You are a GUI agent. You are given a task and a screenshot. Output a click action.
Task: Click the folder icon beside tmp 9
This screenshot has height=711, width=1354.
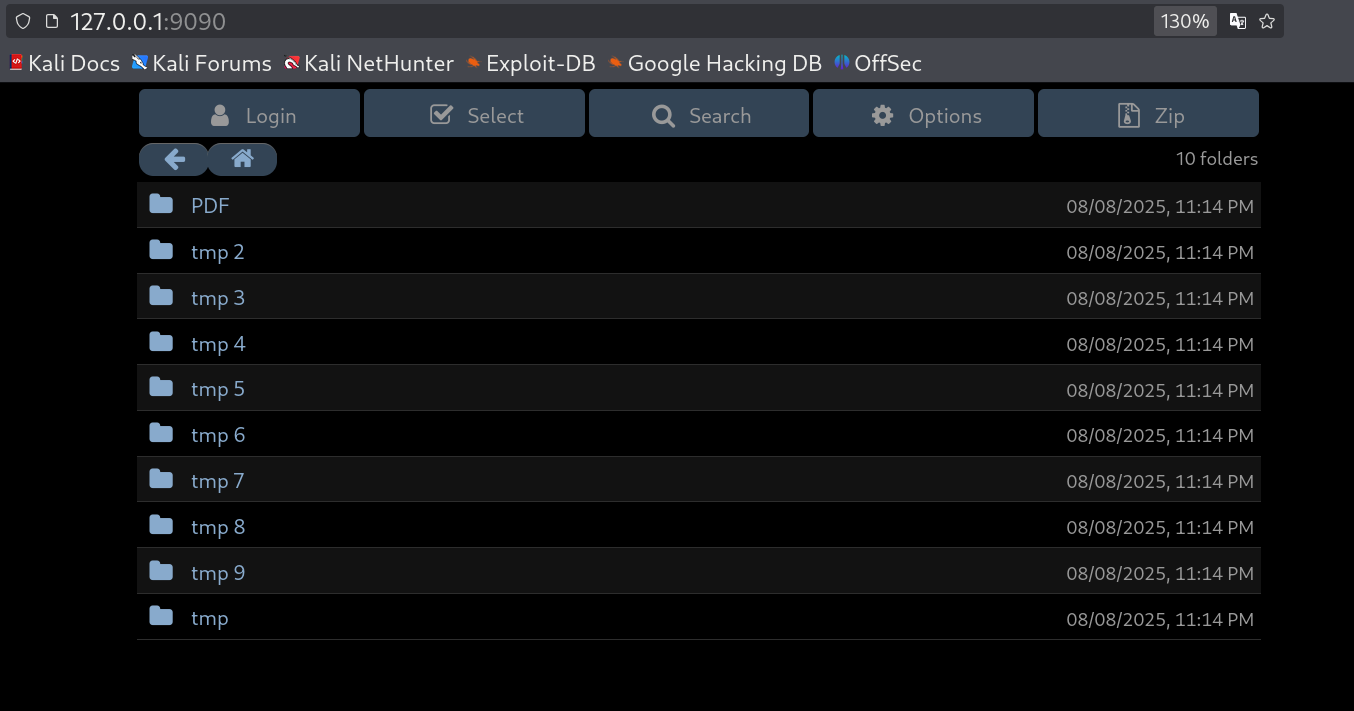161,571
